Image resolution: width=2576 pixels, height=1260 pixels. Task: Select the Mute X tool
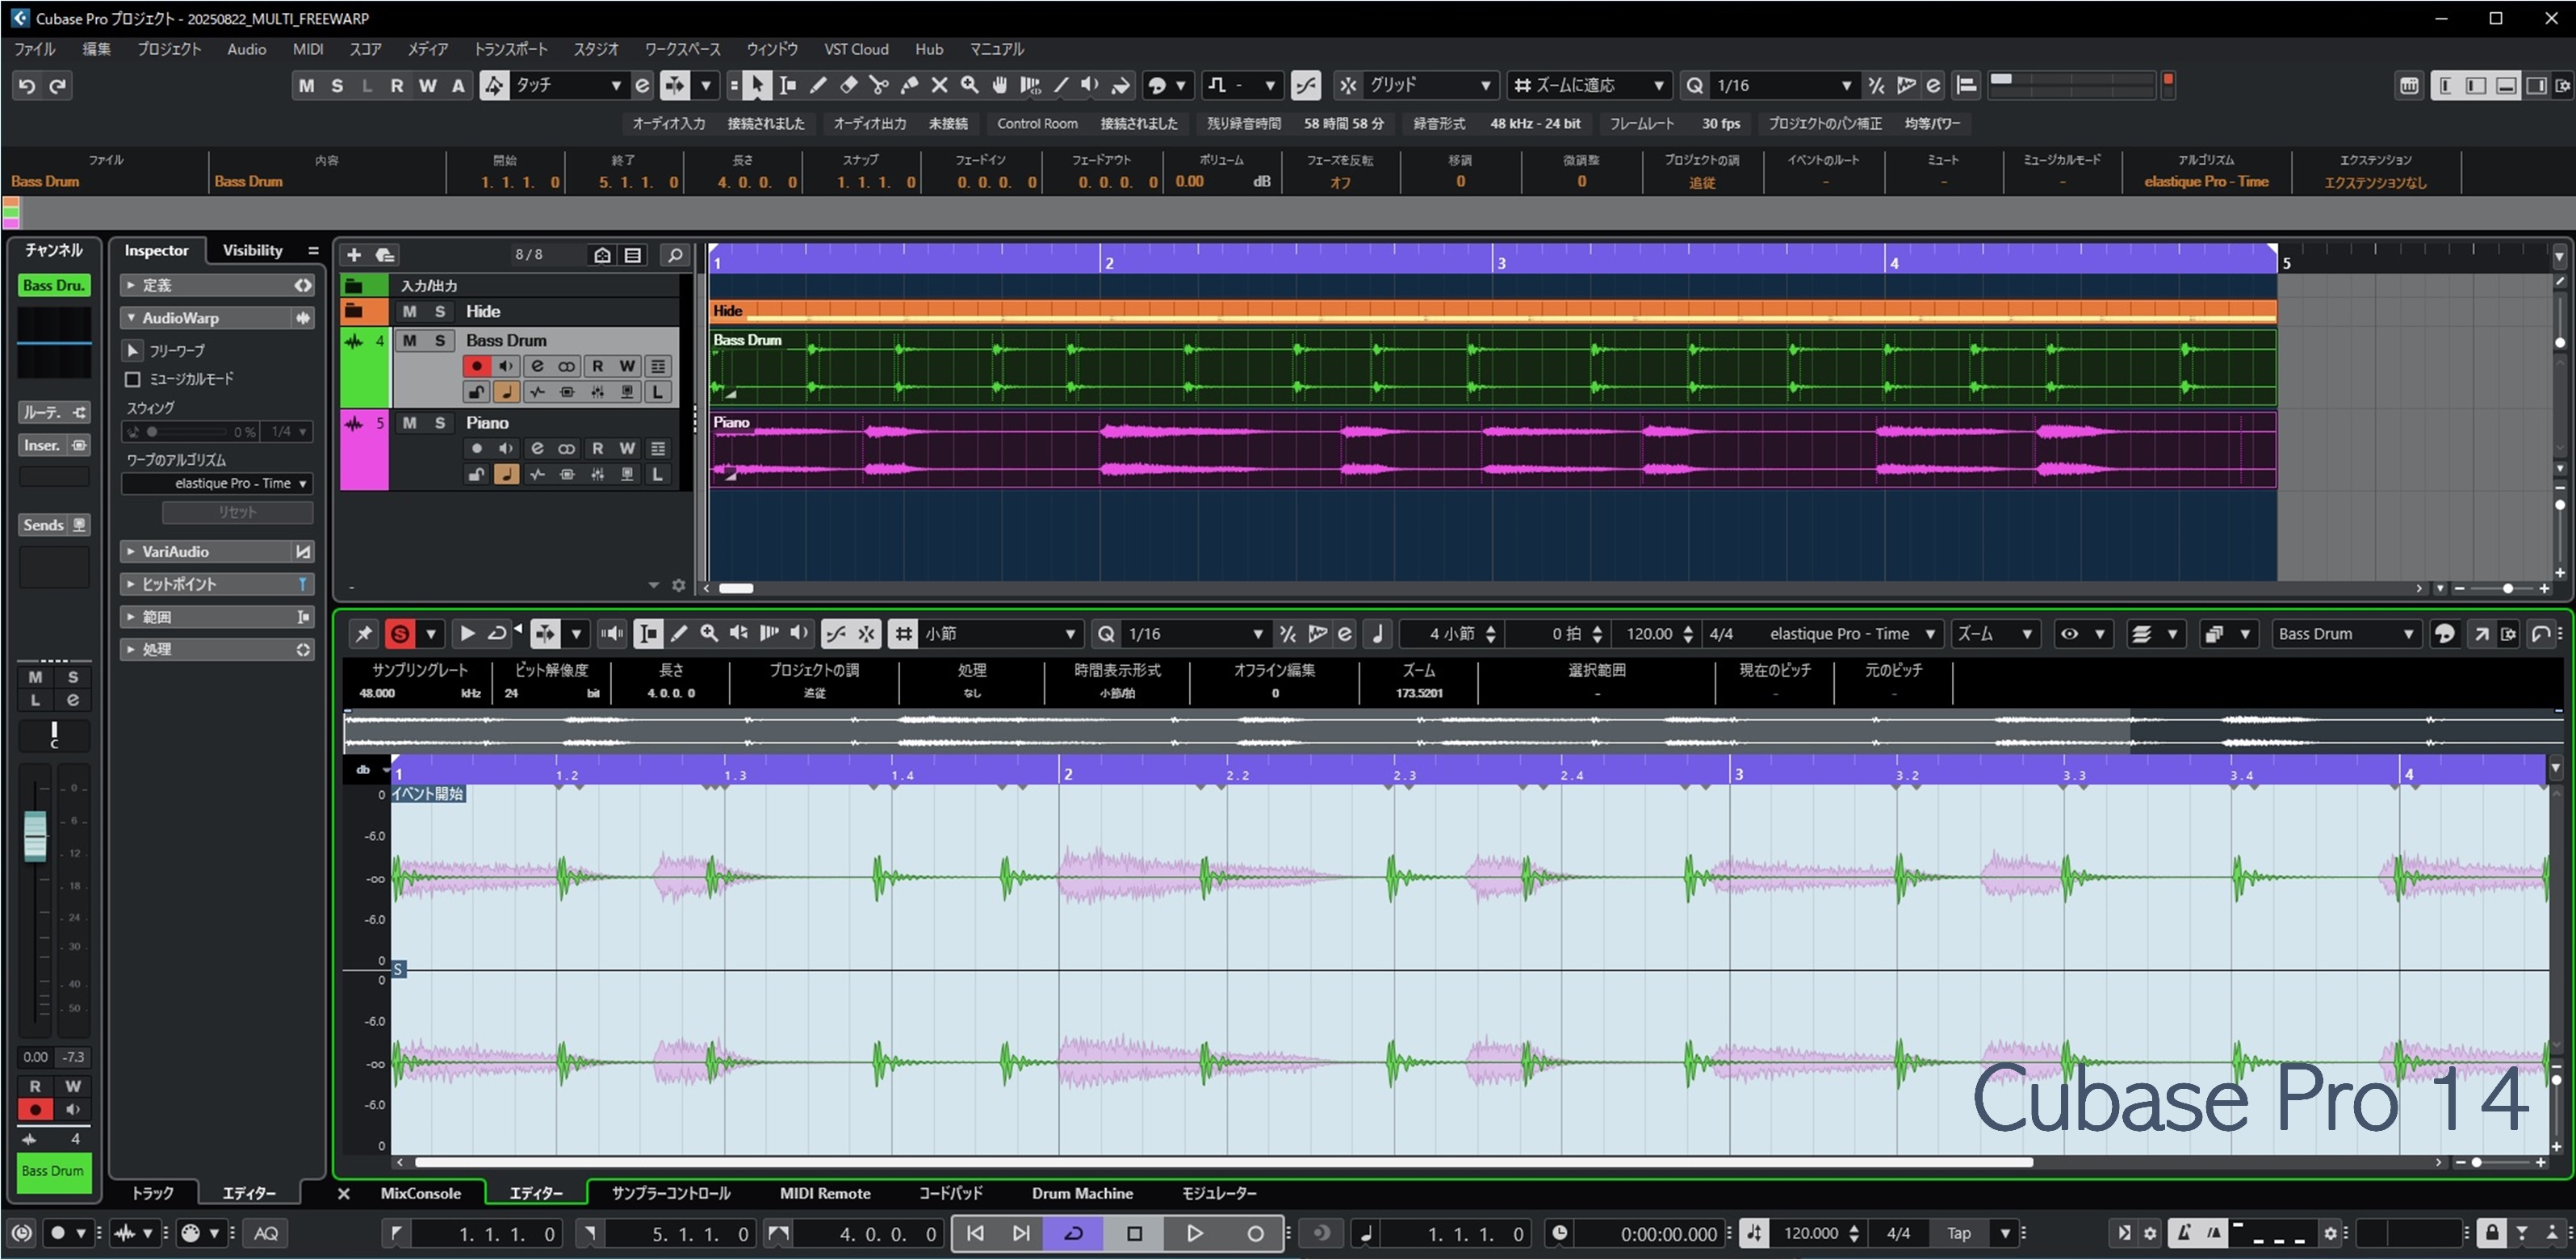(939, 86)
